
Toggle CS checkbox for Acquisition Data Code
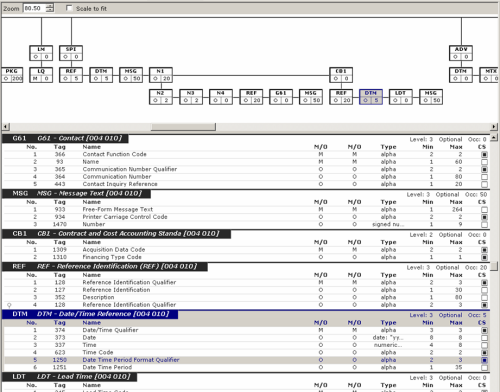point(484,250)
